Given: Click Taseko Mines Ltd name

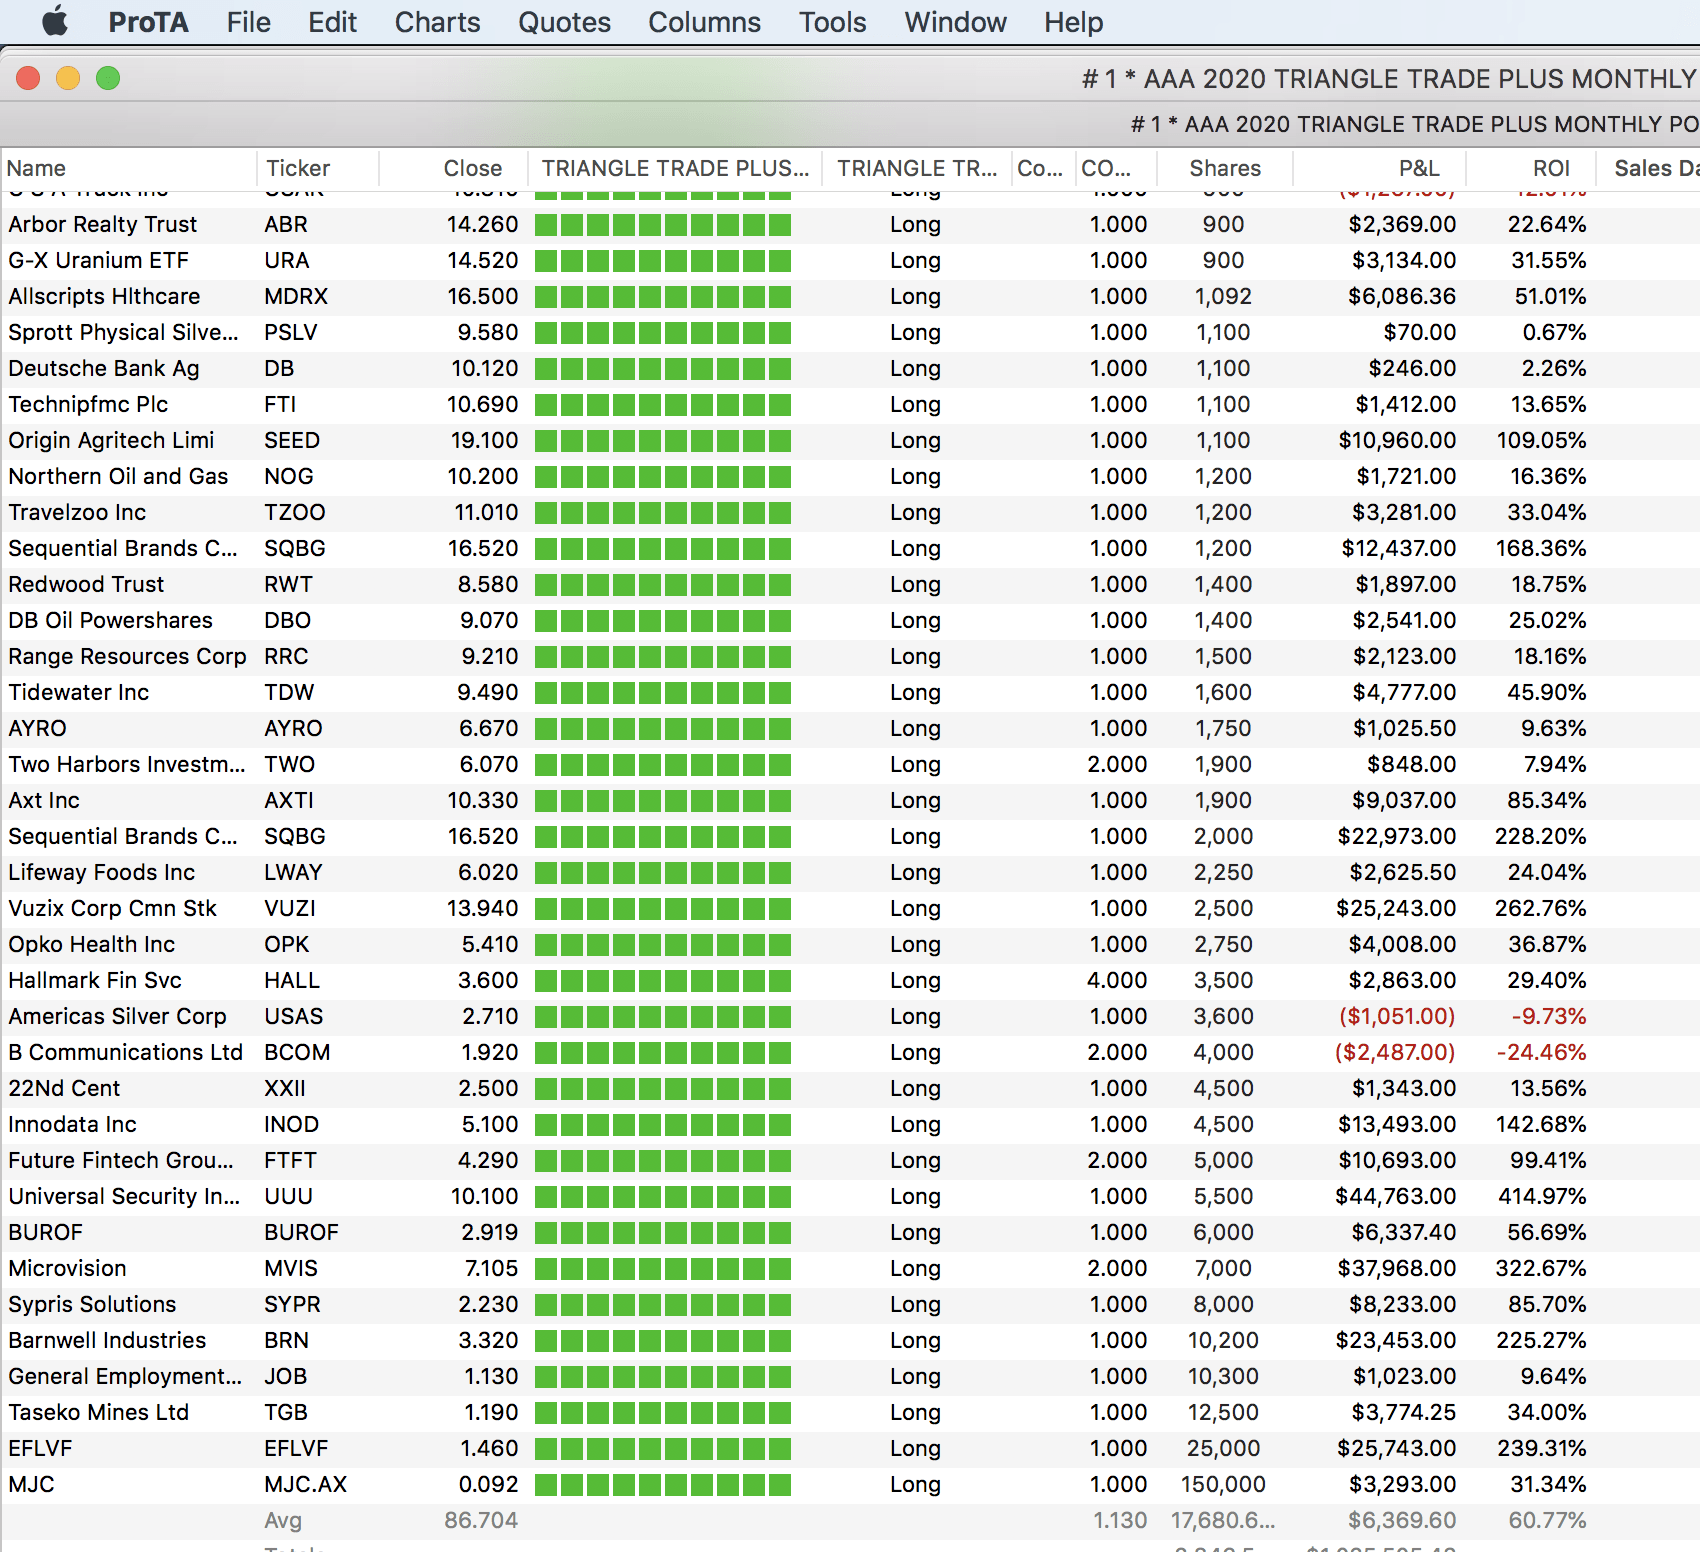Looking at the screenshot, I should pyautogui.click(x=98, y=1412).
